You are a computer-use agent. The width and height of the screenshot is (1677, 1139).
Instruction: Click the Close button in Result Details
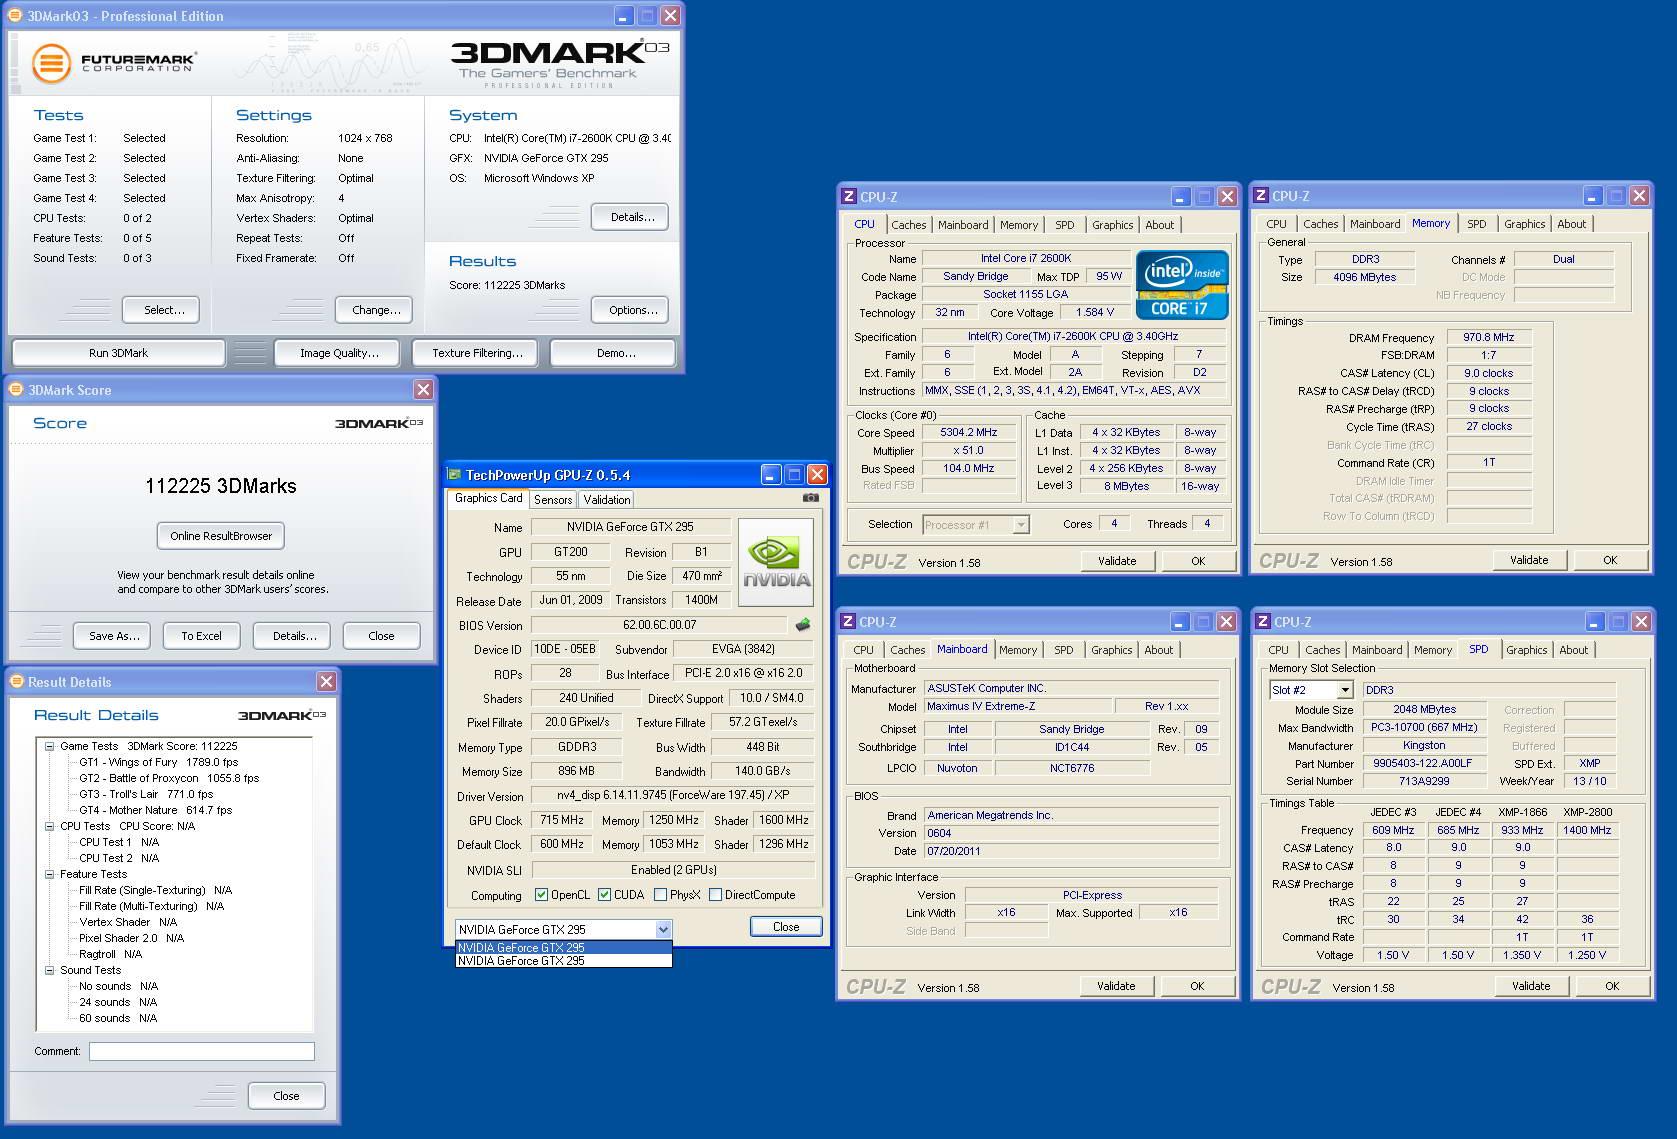pos(286,1096)
